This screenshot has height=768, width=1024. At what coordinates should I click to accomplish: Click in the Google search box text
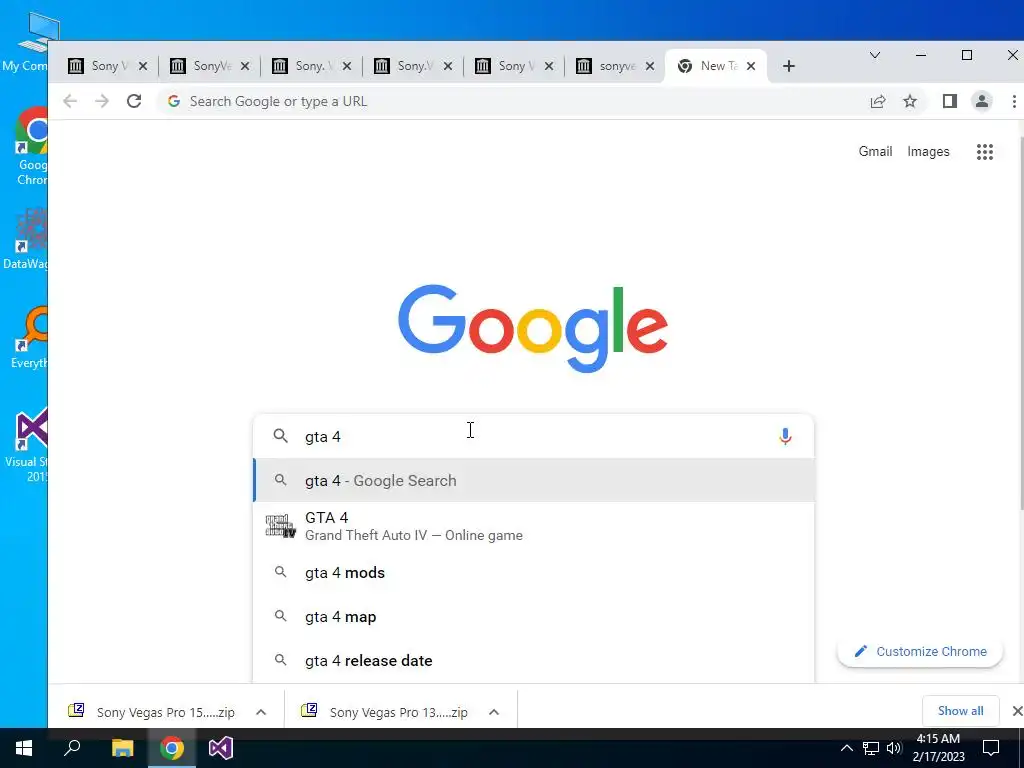click(536, 436)
